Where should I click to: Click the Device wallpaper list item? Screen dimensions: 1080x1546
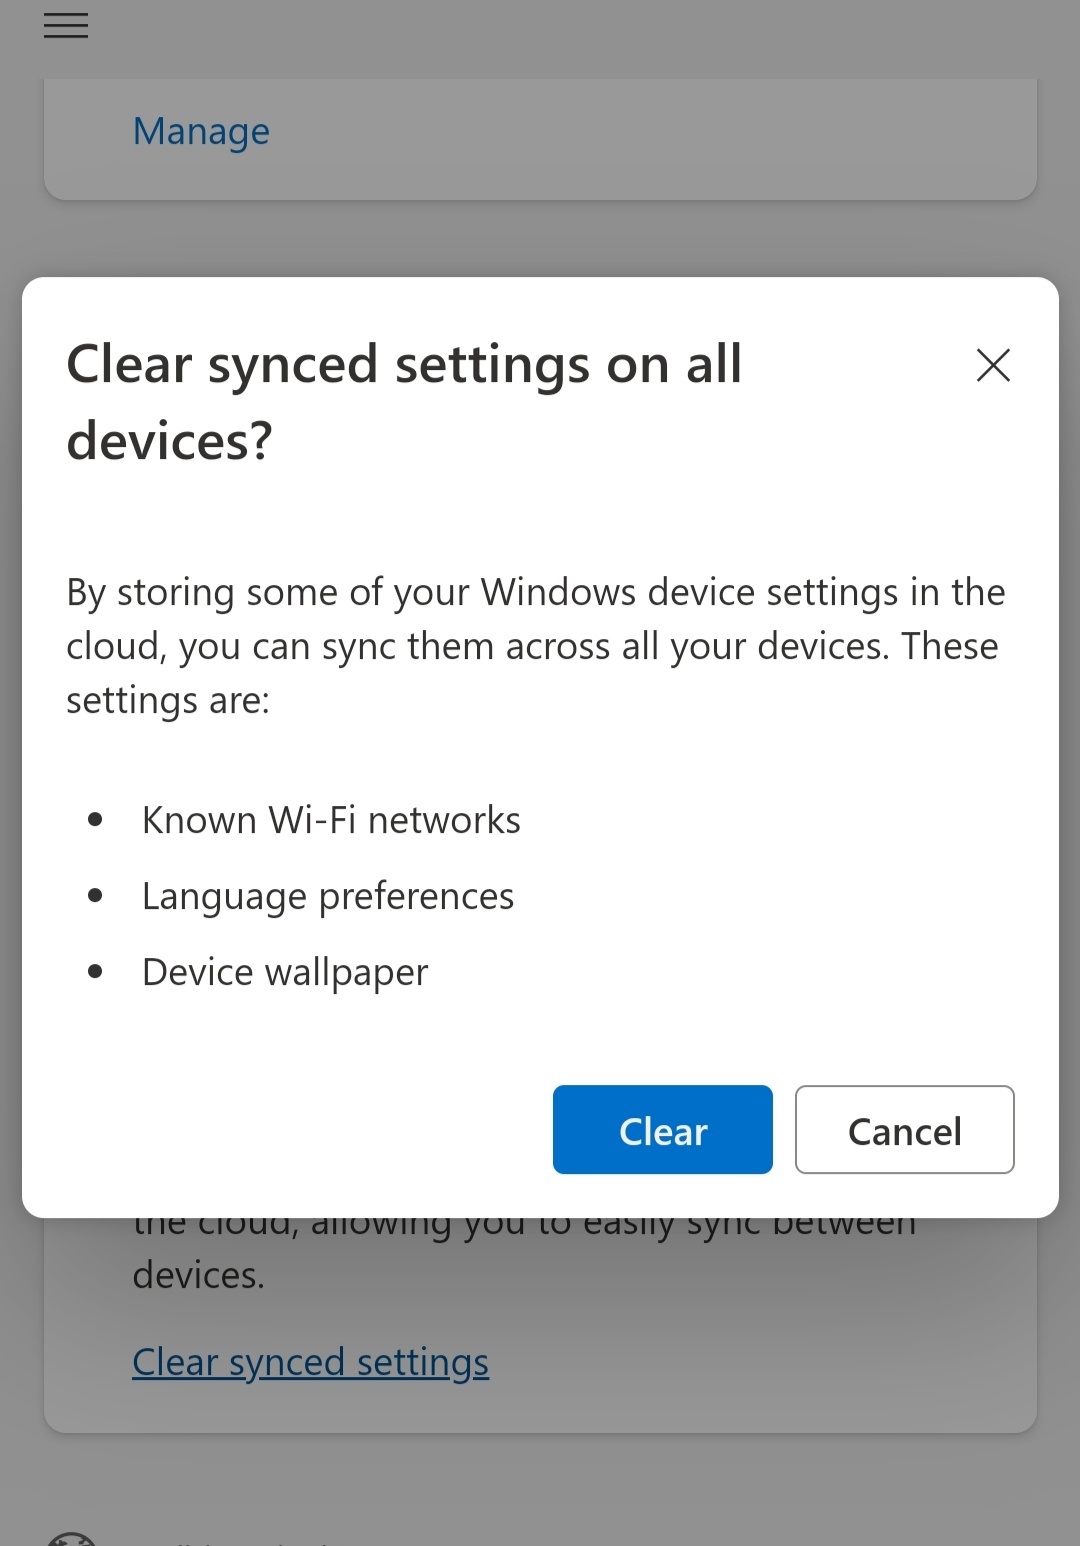point(285,972)
